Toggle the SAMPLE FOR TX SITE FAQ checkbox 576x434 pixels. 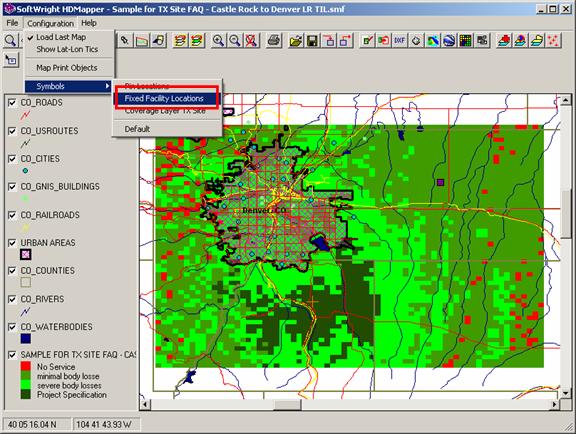[x=12, y=355]
